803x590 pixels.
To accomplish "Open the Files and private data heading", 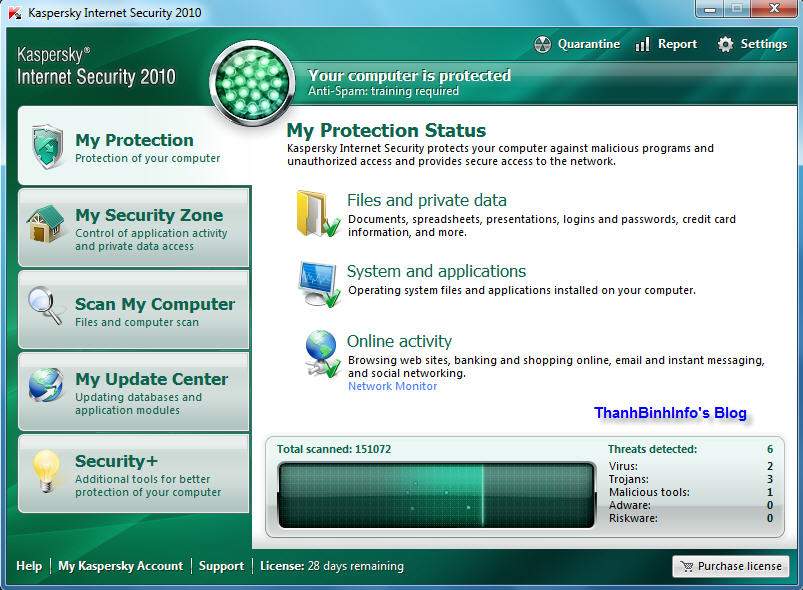I will [427, 200].
